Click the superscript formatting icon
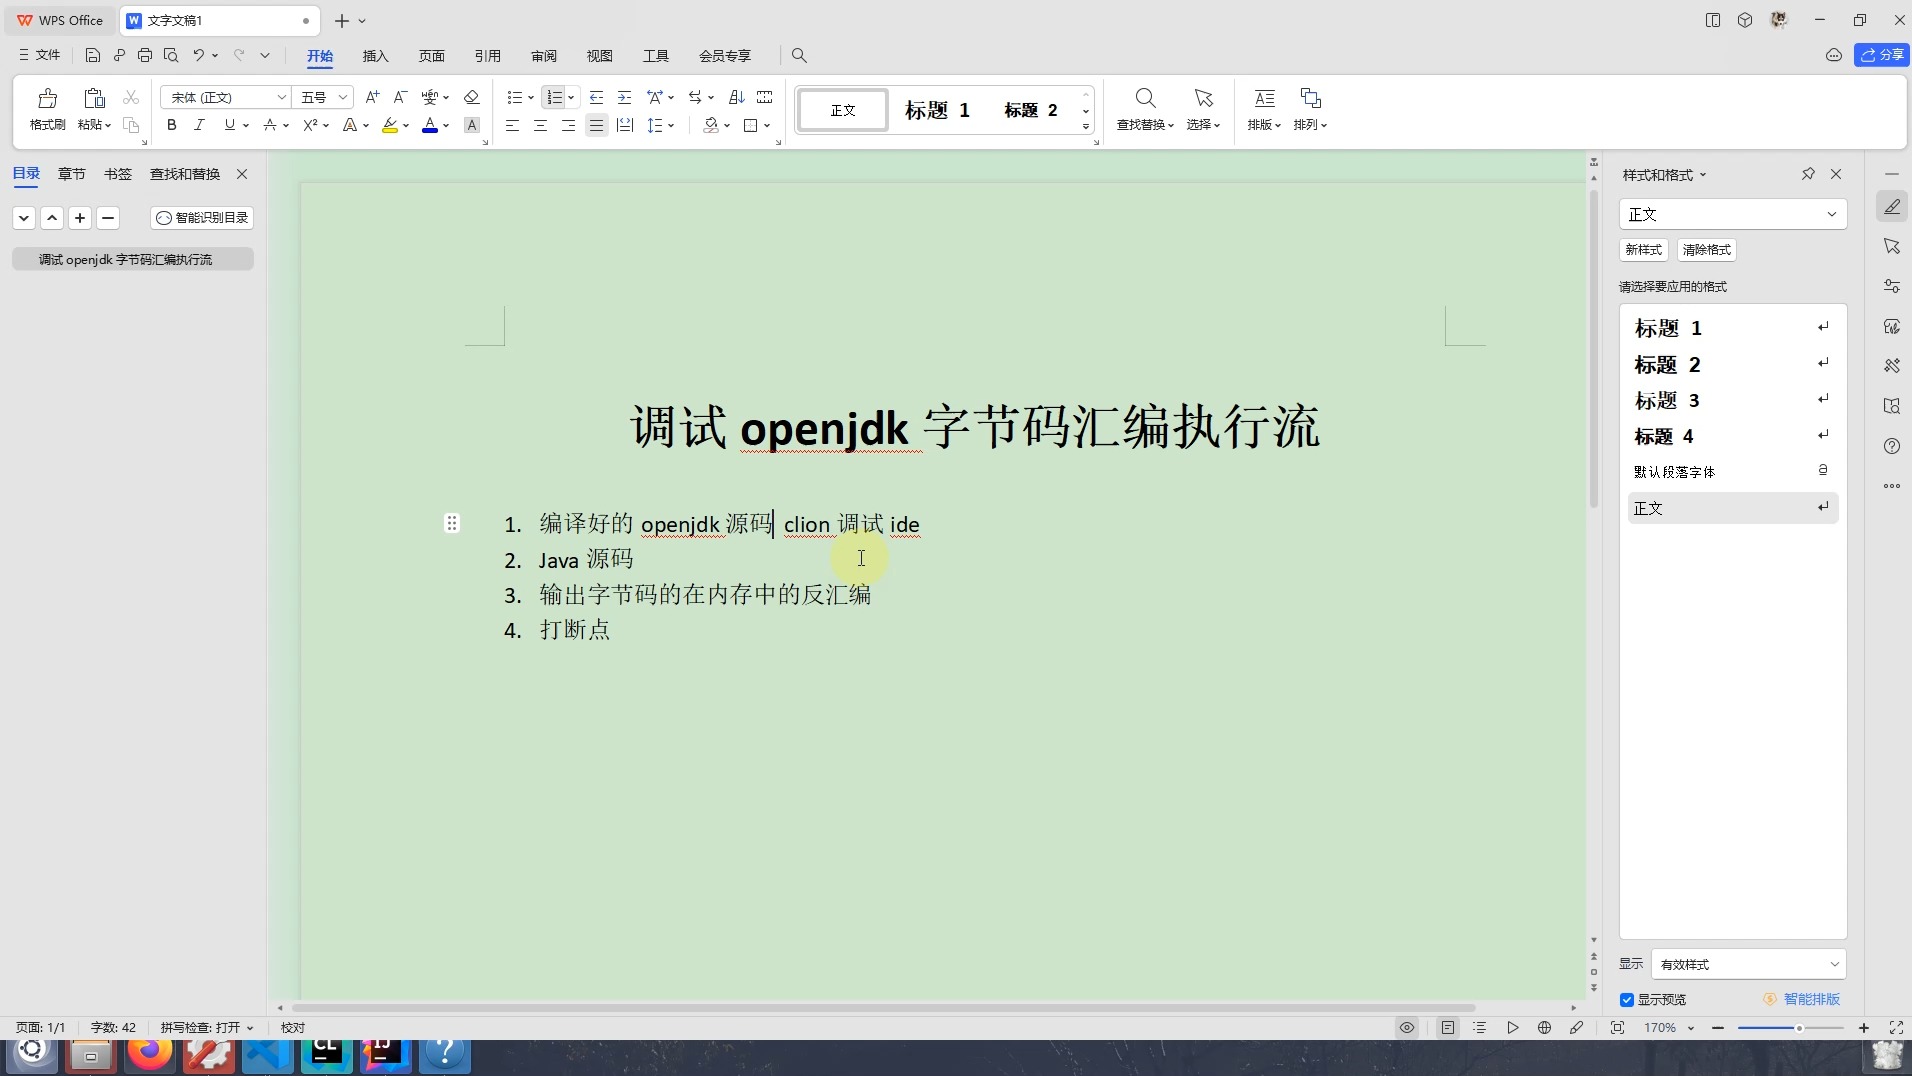Image resolution: width=1912 pixels, height=1076 pixels. click(311, 124)
